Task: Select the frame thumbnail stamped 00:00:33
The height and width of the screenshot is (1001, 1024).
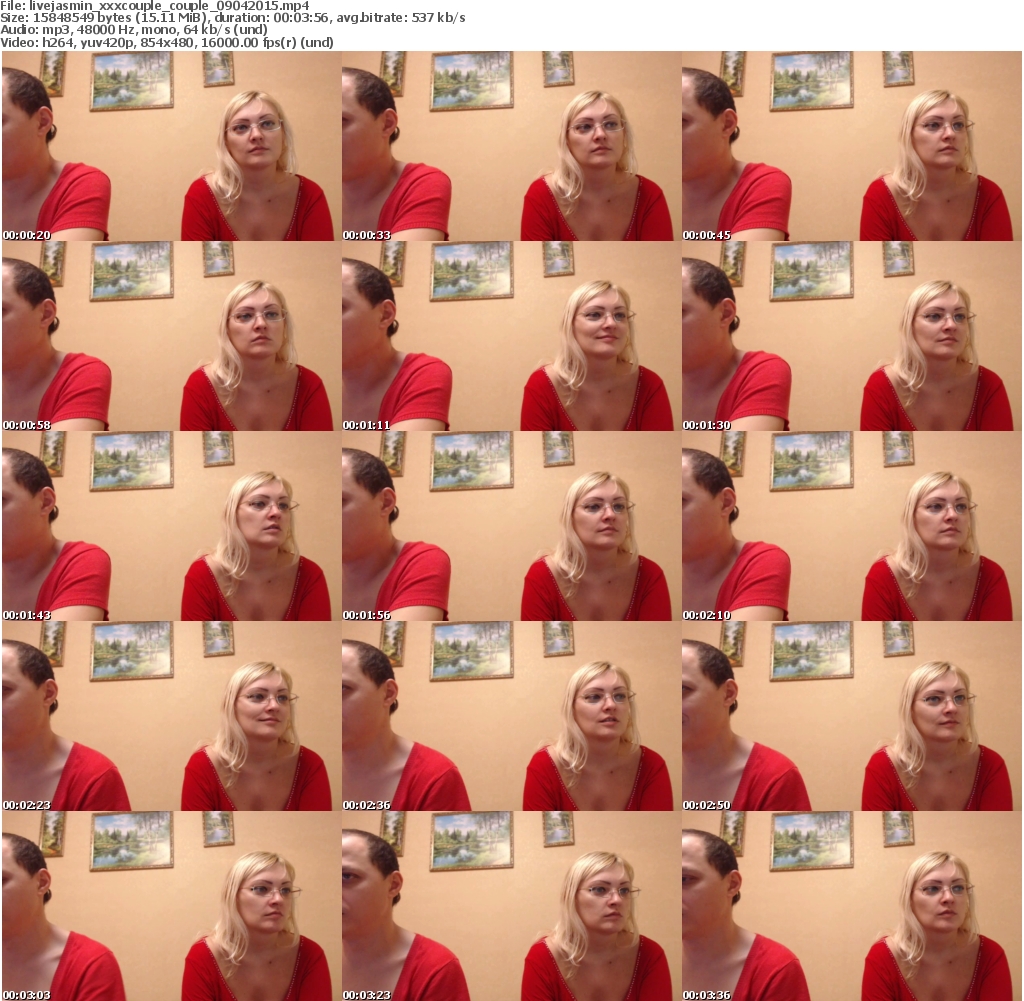Action: (511, 146)
